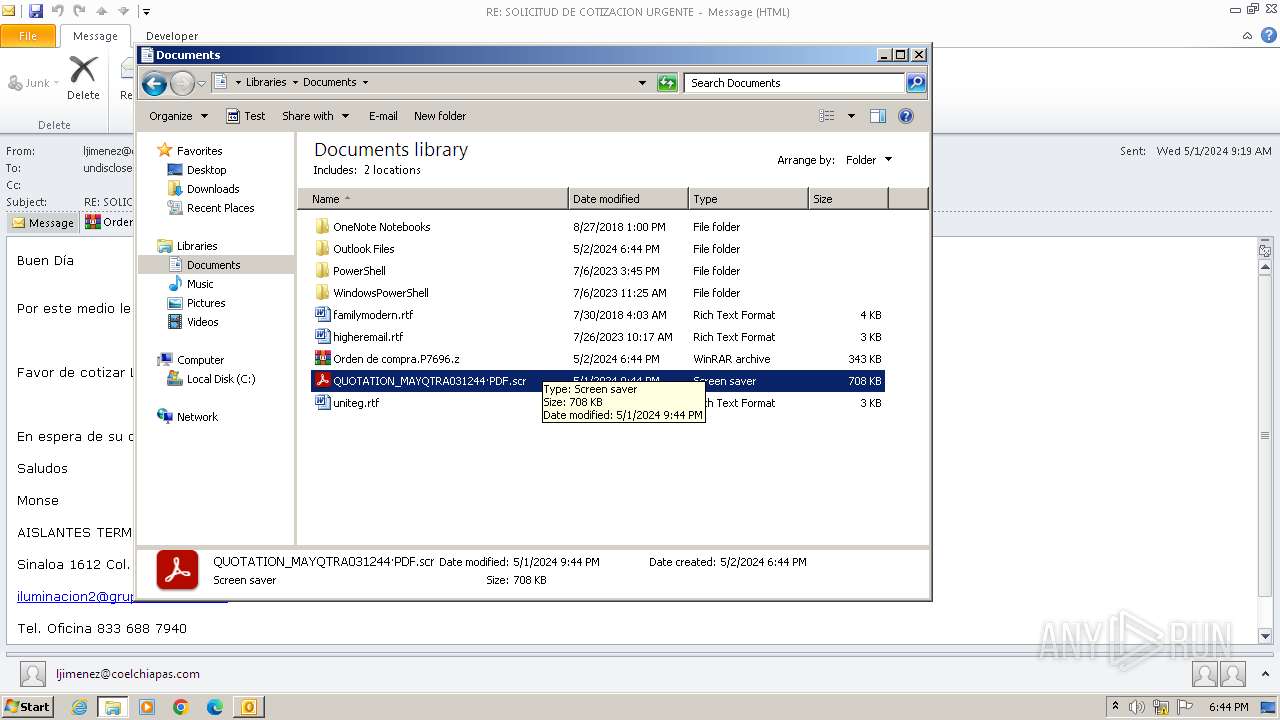Go back with the Explorer Back arrow
The width and height of the screenshot is (1280, 720).
(154, 83)
